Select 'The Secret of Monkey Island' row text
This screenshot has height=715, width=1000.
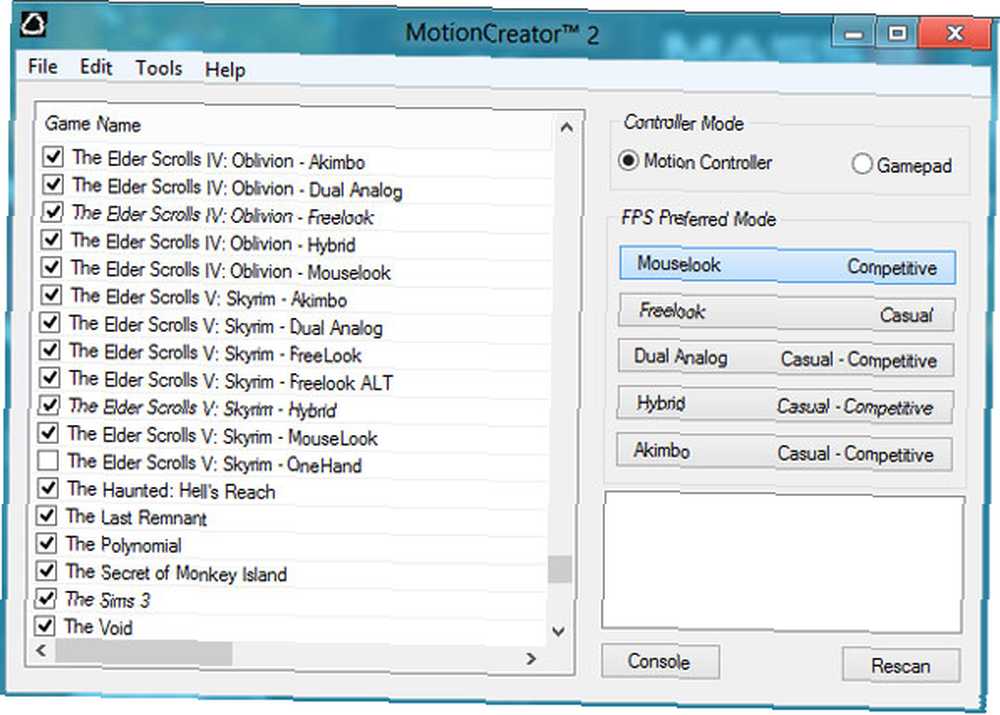pos(177,573)
